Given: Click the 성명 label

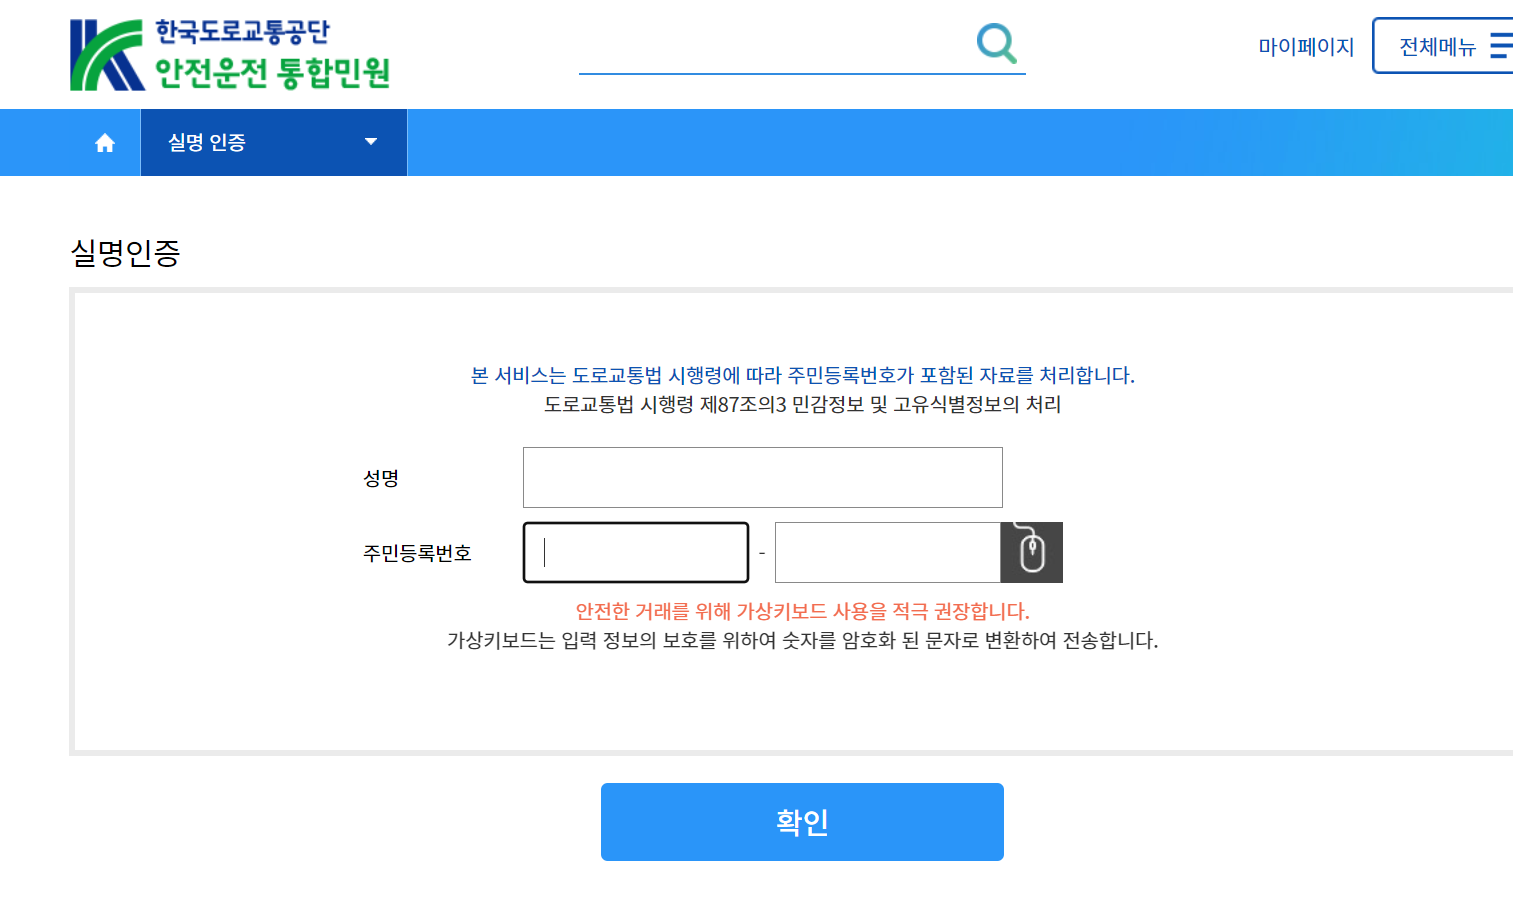Looking at the screenshot, I should pos(381,478).
